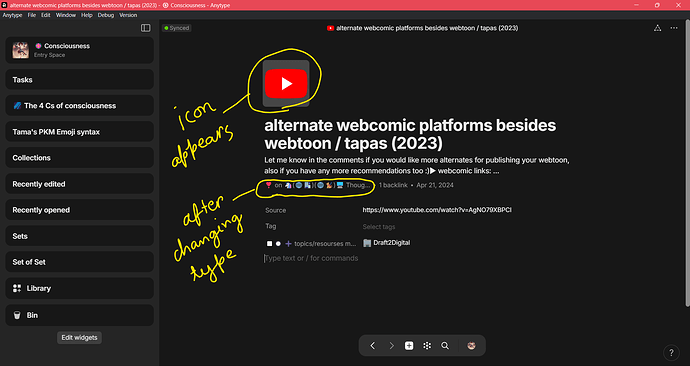Open the Edit menu

coord(46,15)
